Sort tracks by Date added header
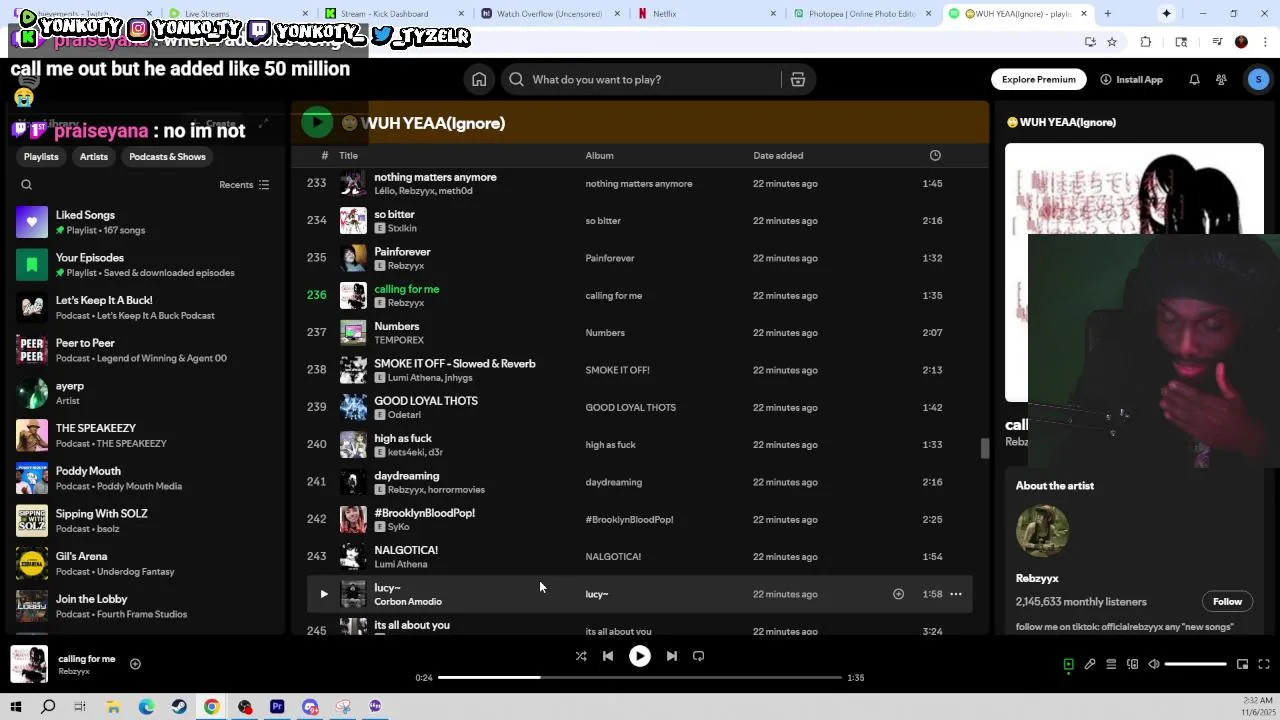The image size is (1280, 720). pos(778,156)
